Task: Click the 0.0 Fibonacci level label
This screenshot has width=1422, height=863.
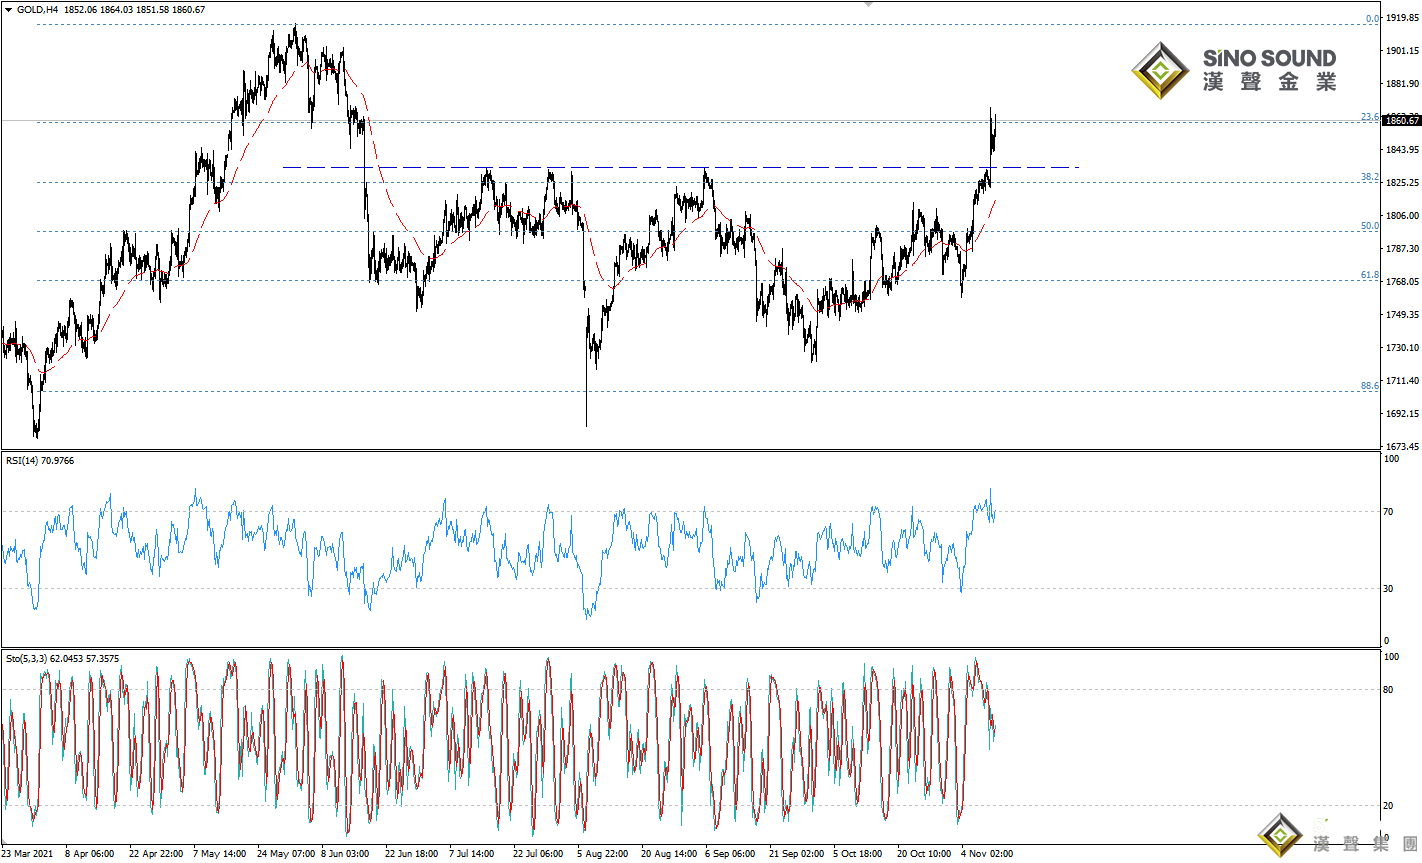Action: point(1372,19)
